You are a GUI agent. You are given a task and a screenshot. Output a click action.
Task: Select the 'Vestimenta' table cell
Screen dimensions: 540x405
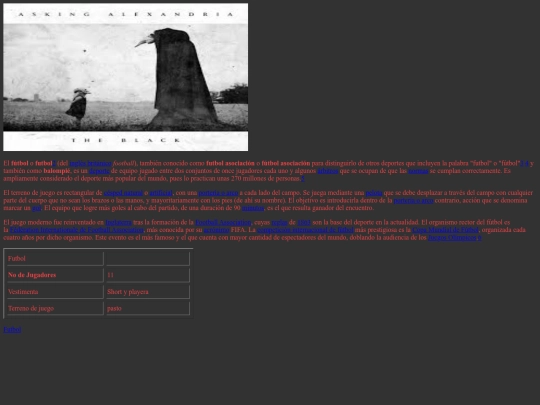click(55, 292)
